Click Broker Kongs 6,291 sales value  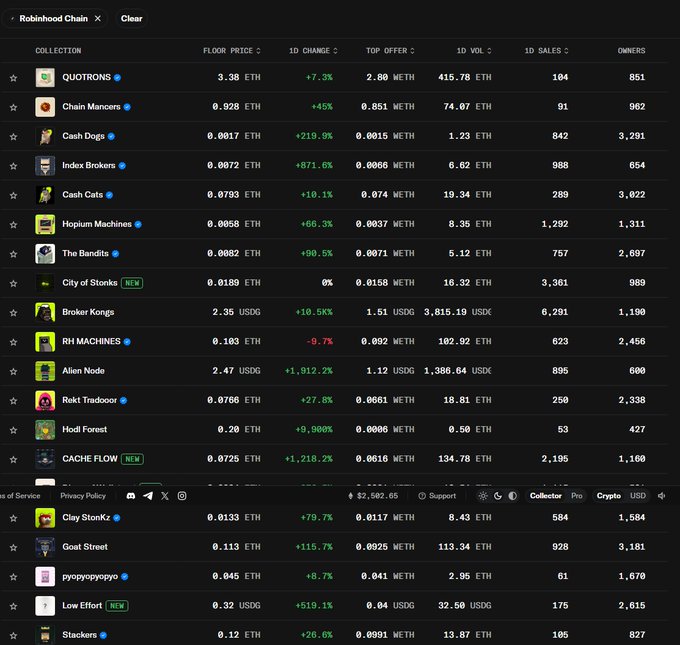click(554, 312)
